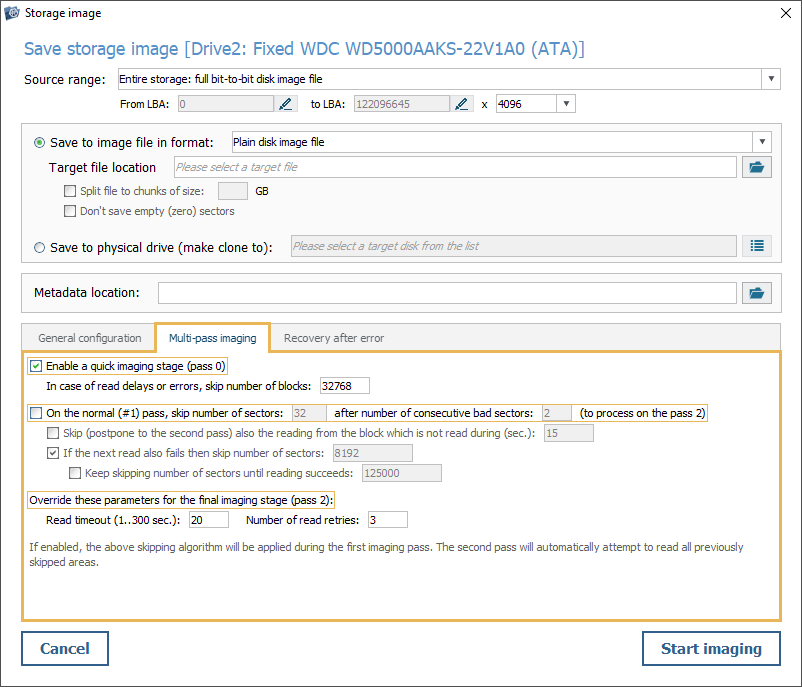
Task: Disable quick imaging stage (pass 0)
Action: point(37,366)
